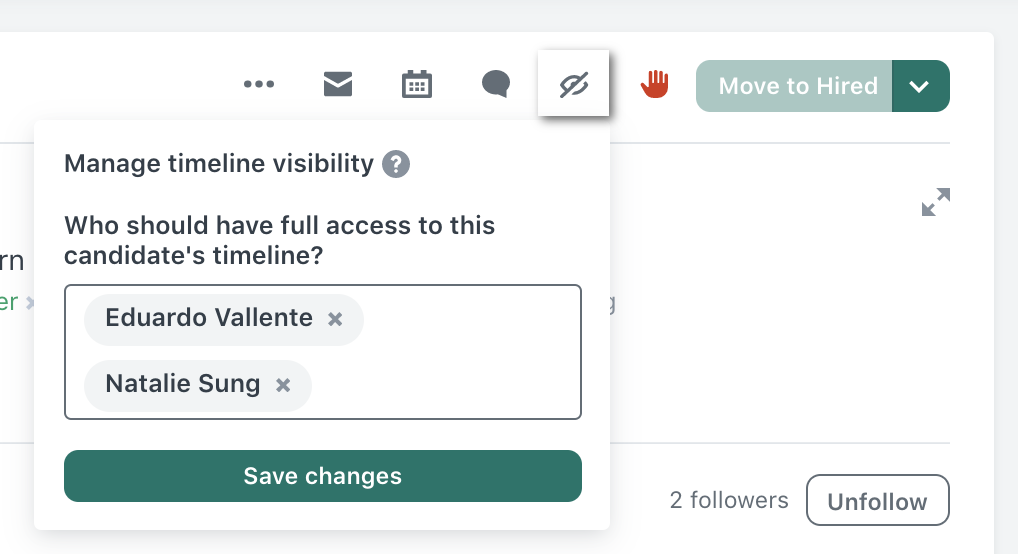Image resolution: width=1018 pixels, height=554 pixels.
Task: Click the envelope email candidate icon
Action: click(338, 84)
